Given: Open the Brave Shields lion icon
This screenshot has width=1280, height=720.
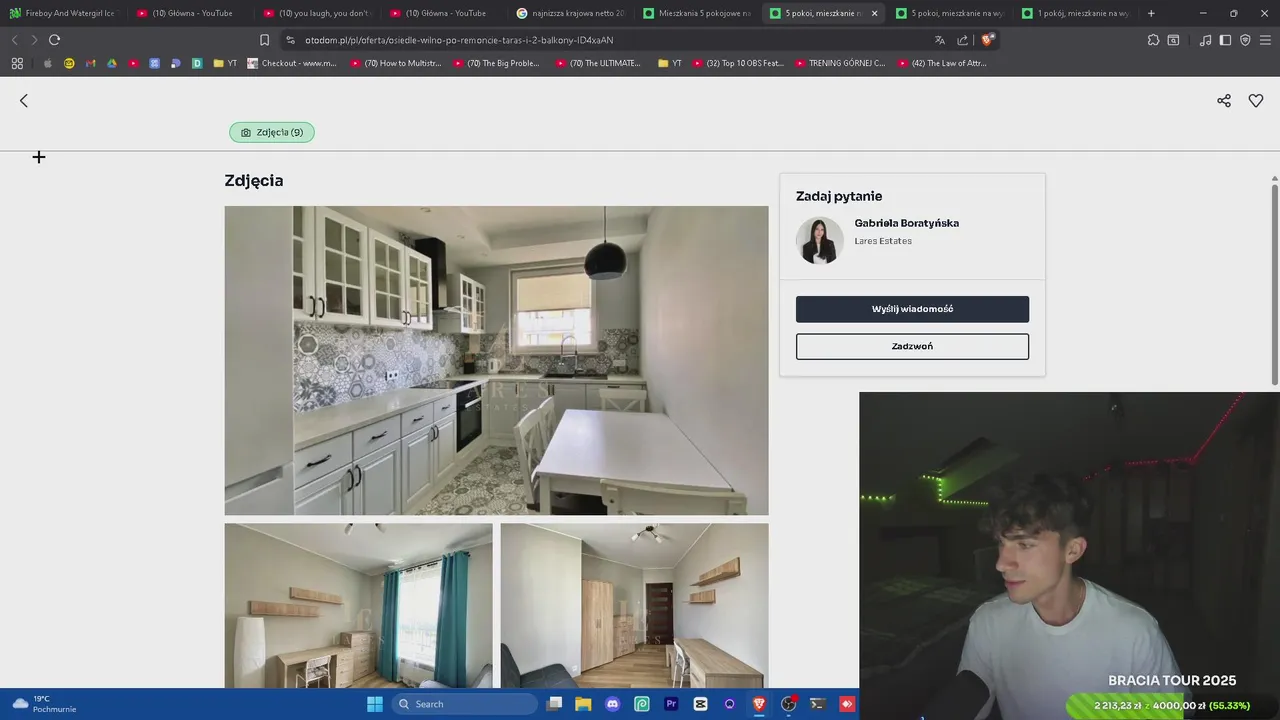Looking at the screenshot, I should coord(987,40).
